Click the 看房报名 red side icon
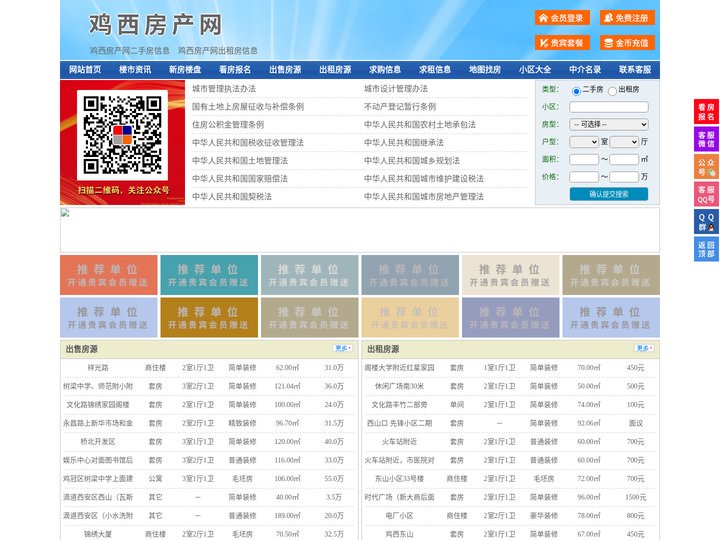 coord(706,112)
